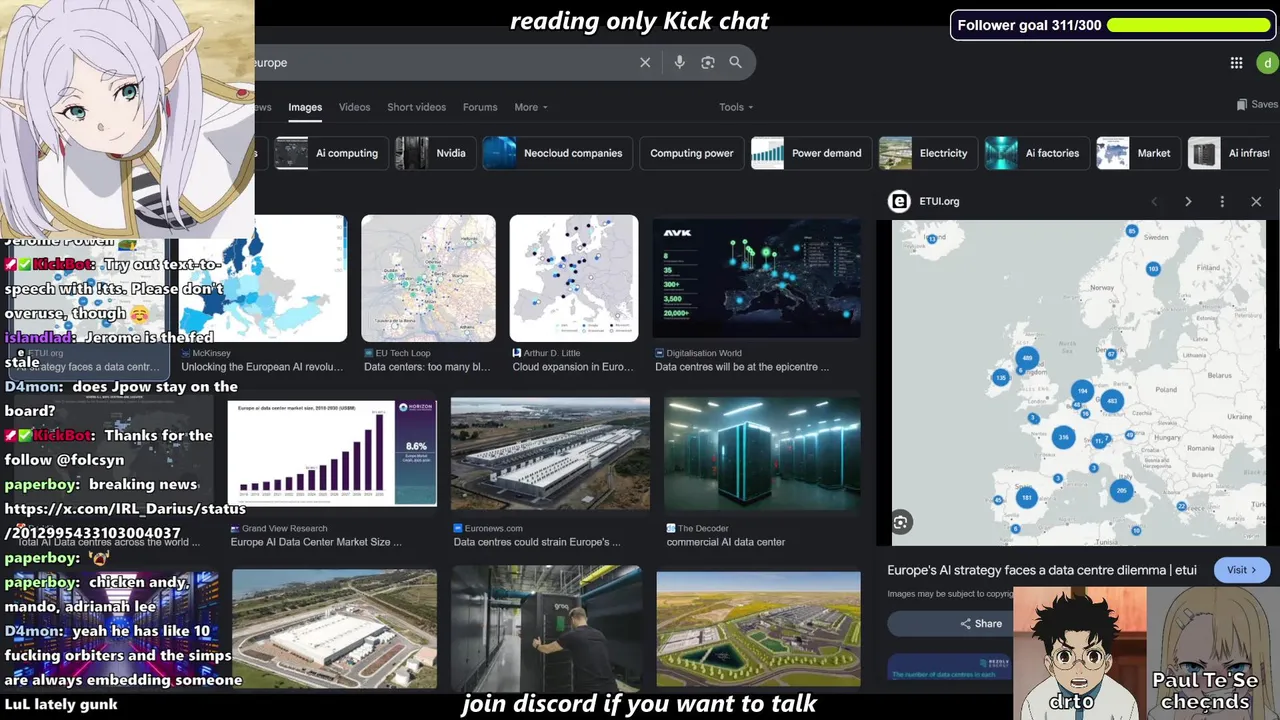Click 'Europe AI Data Center Market Size' caption
Screen dimensions: 1280x720
316,542
